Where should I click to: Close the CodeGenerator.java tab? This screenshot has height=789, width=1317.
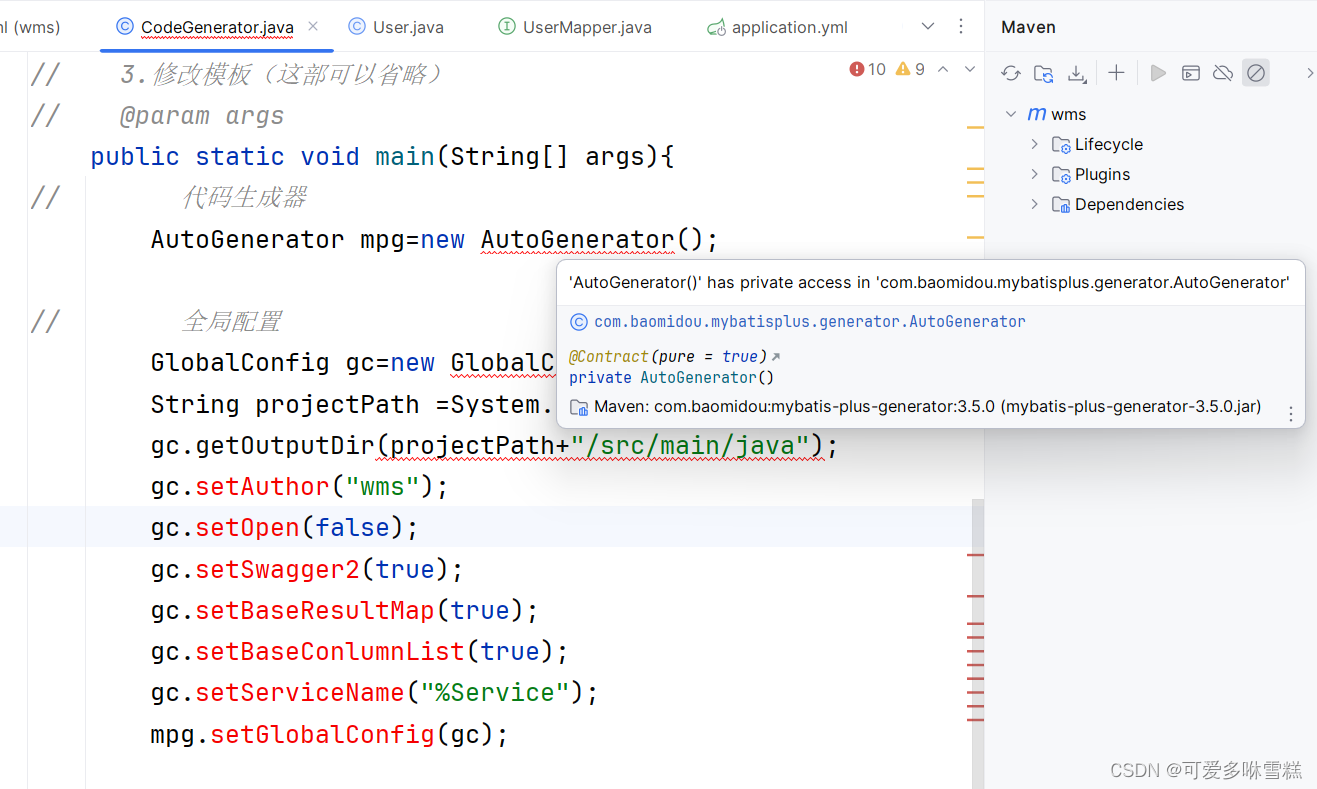pyautogui.click(x=313, y=26)
